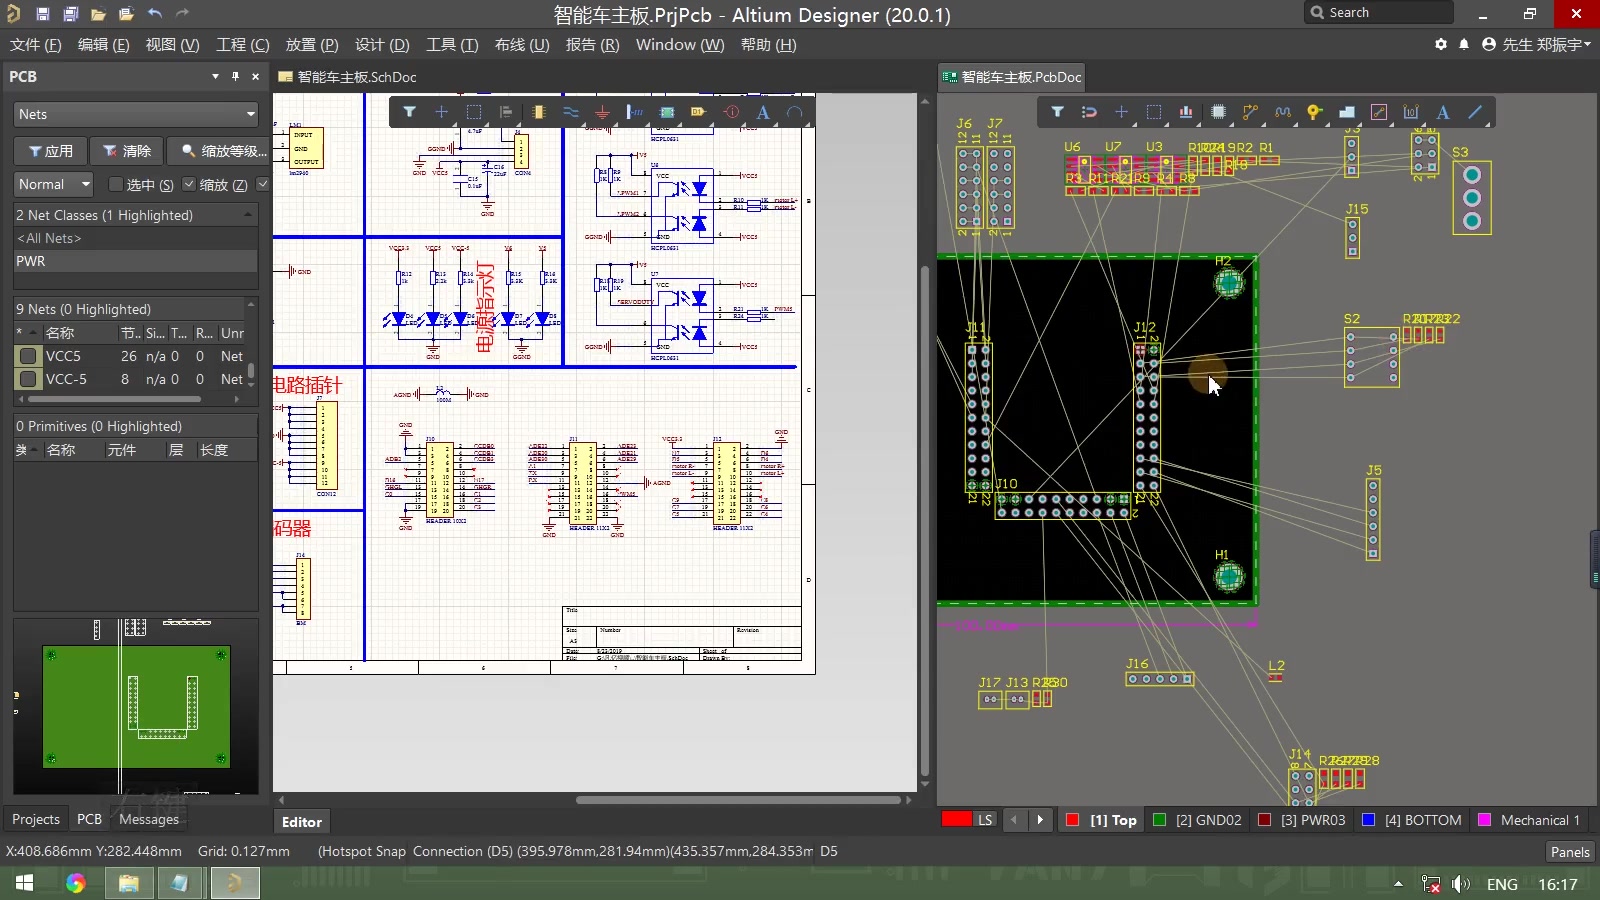This screenshot has height=900, width=1600.
Task: Click schematic toolbar Place Text String icon
Action: click(x=763, y=112)
